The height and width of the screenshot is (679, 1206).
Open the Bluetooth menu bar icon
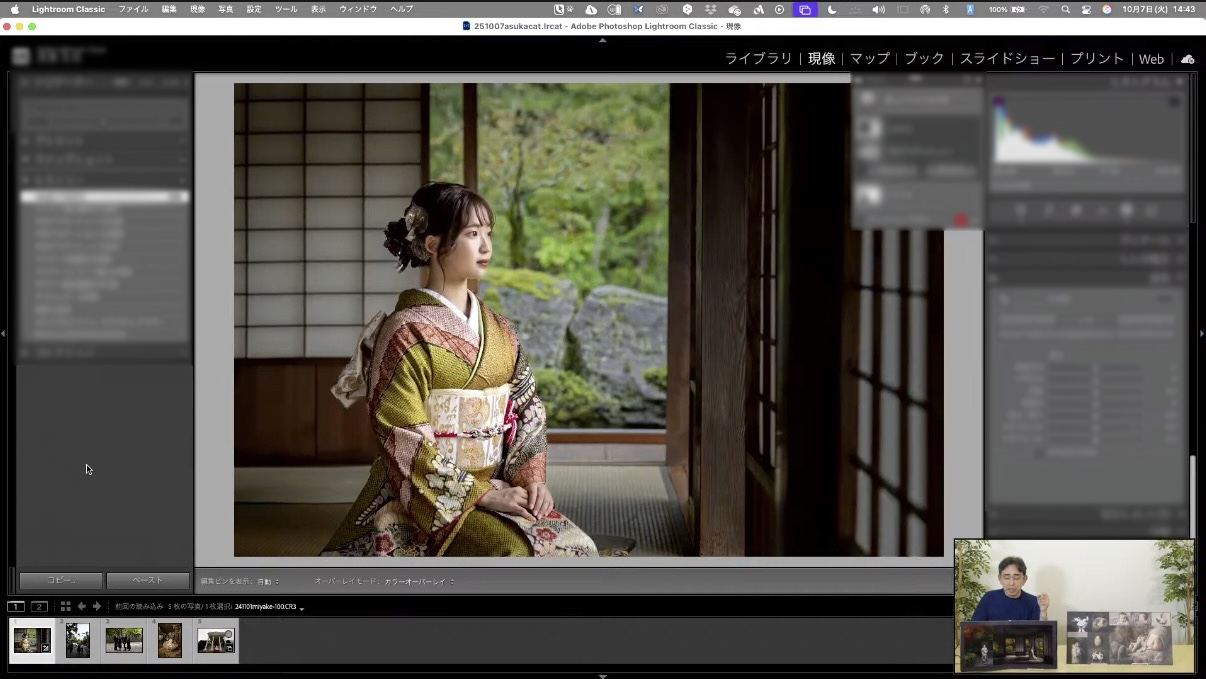click(x=946, y=9)
